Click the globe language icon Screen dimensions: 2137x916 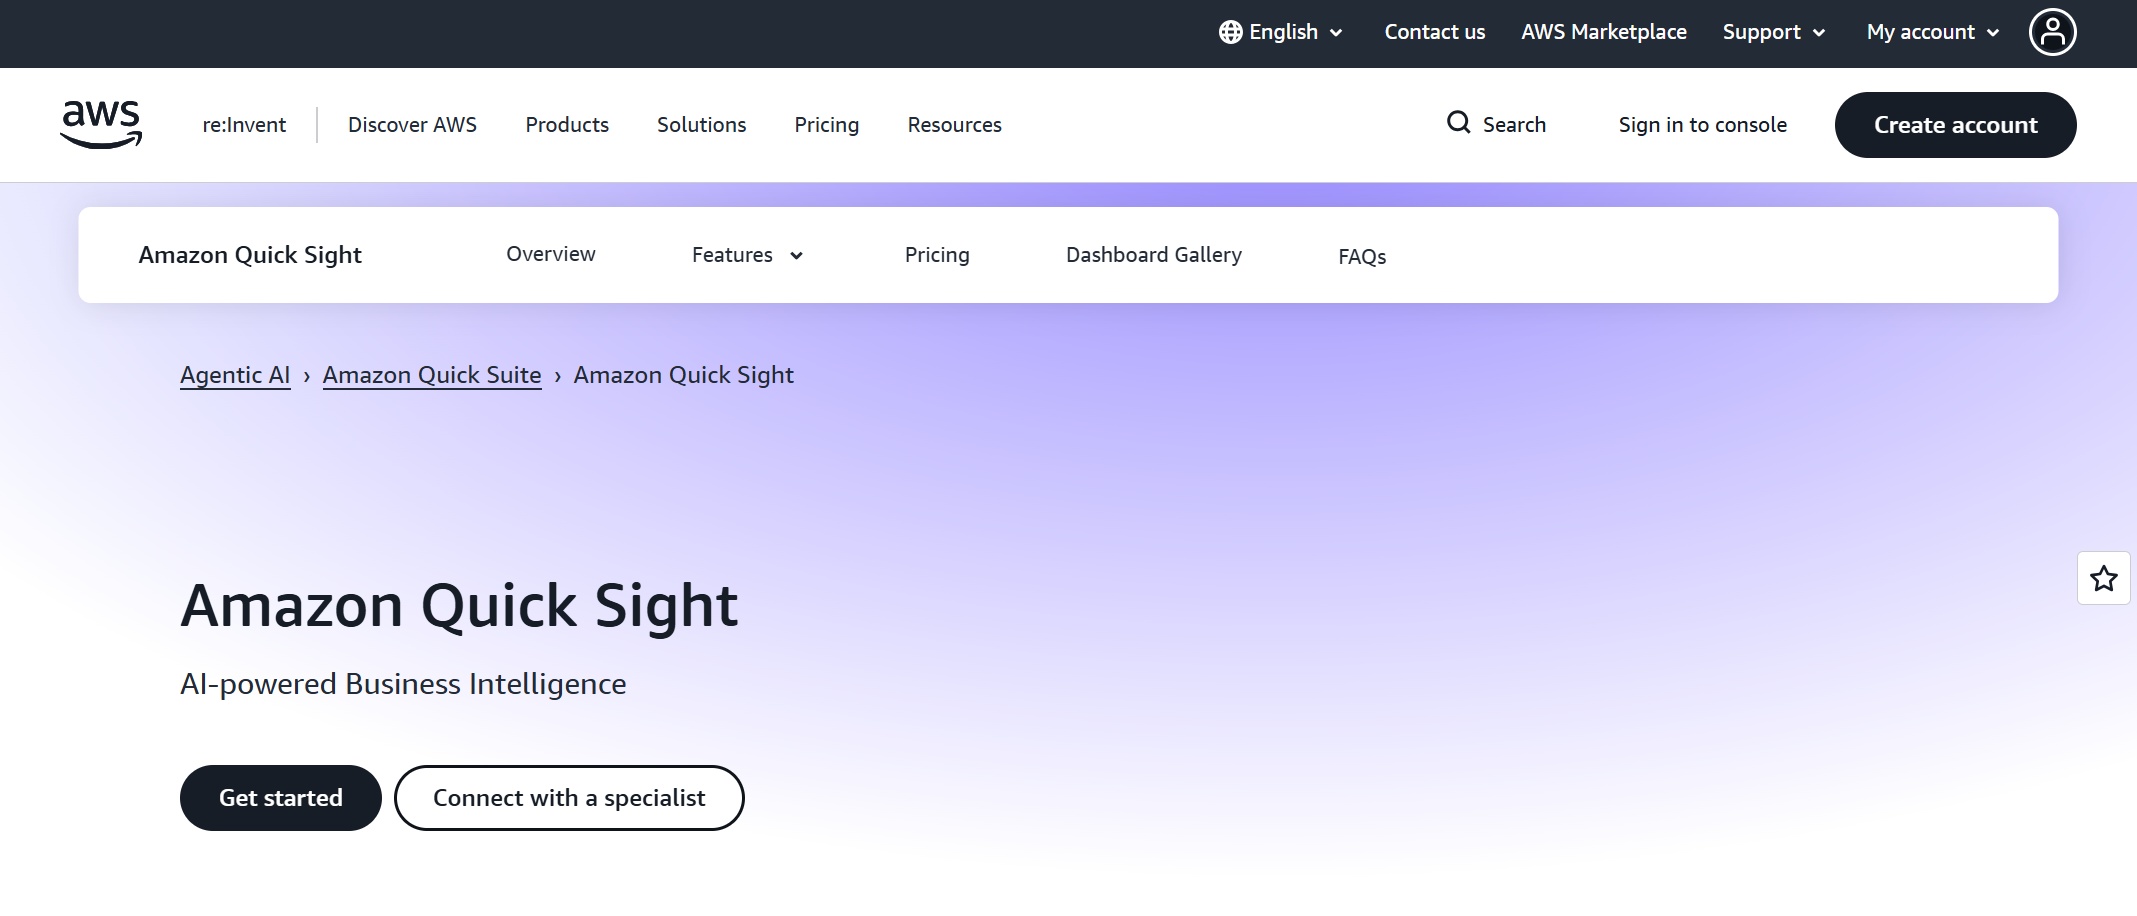coord(1230,31)
